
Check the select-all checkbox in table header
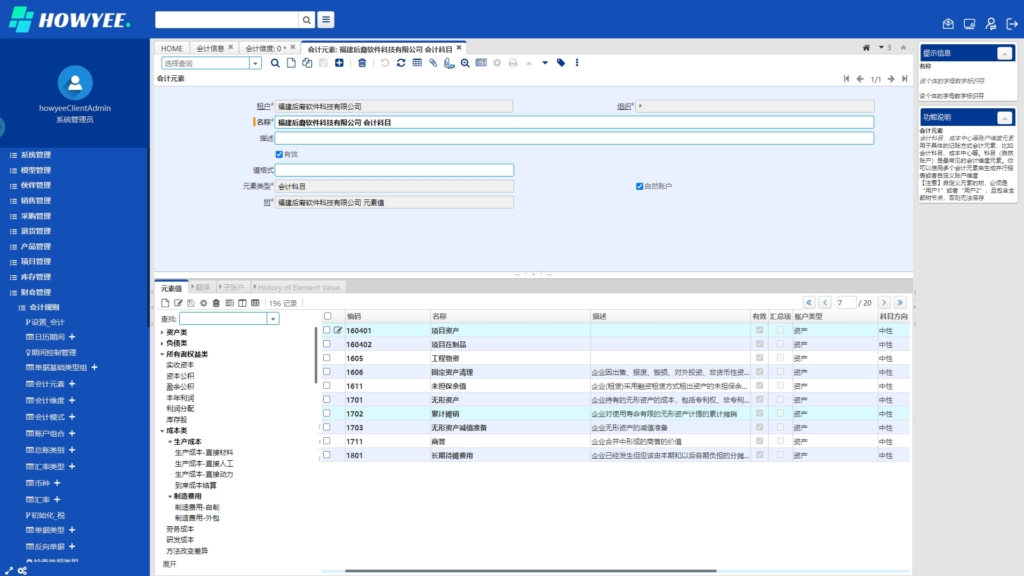[x=328, y=316]
